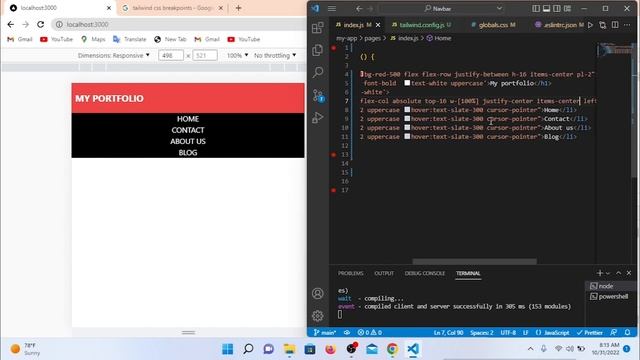Close the terminal panel

pyautogui.click(x=629, y=273)
